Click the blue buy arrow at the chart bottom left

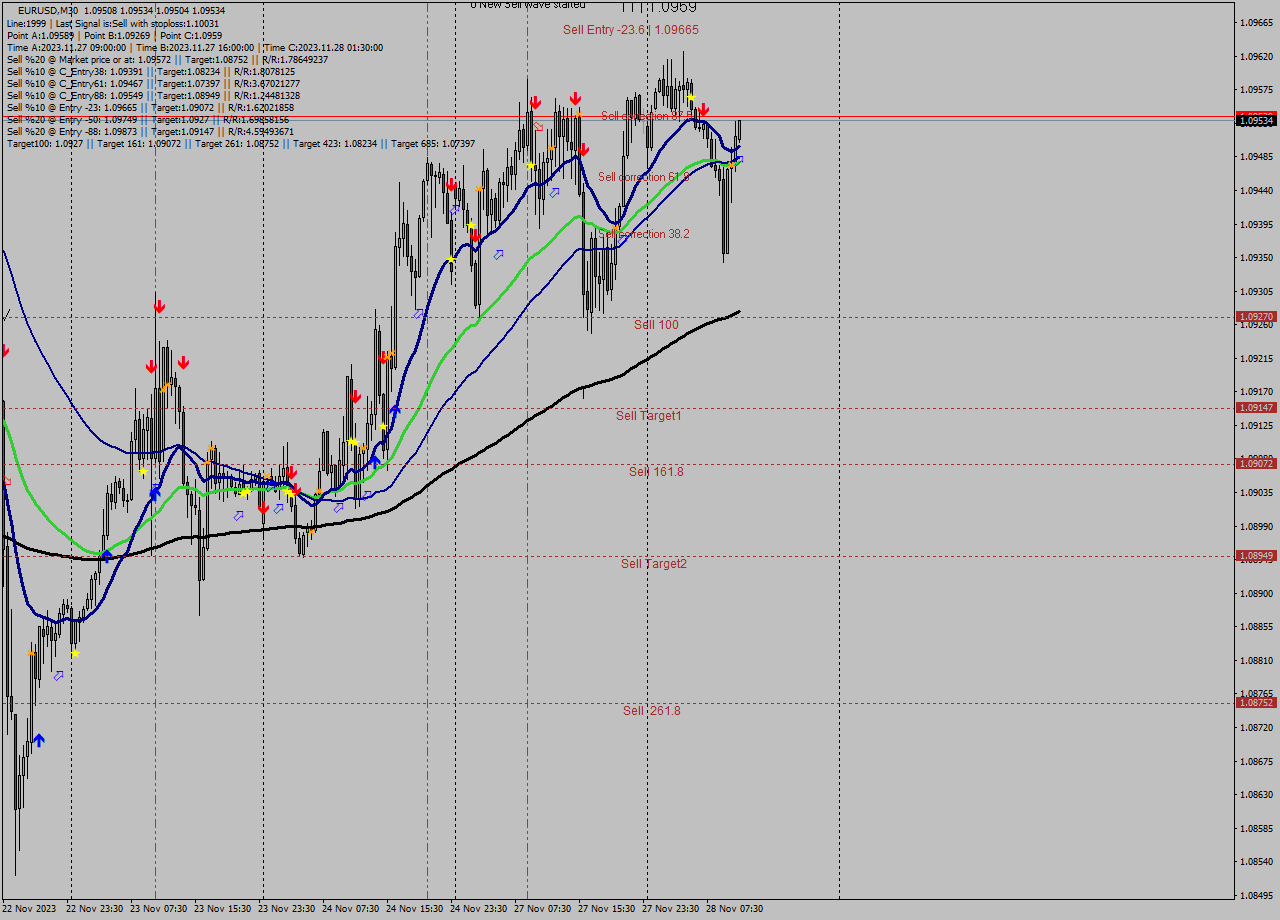point(37,740)
